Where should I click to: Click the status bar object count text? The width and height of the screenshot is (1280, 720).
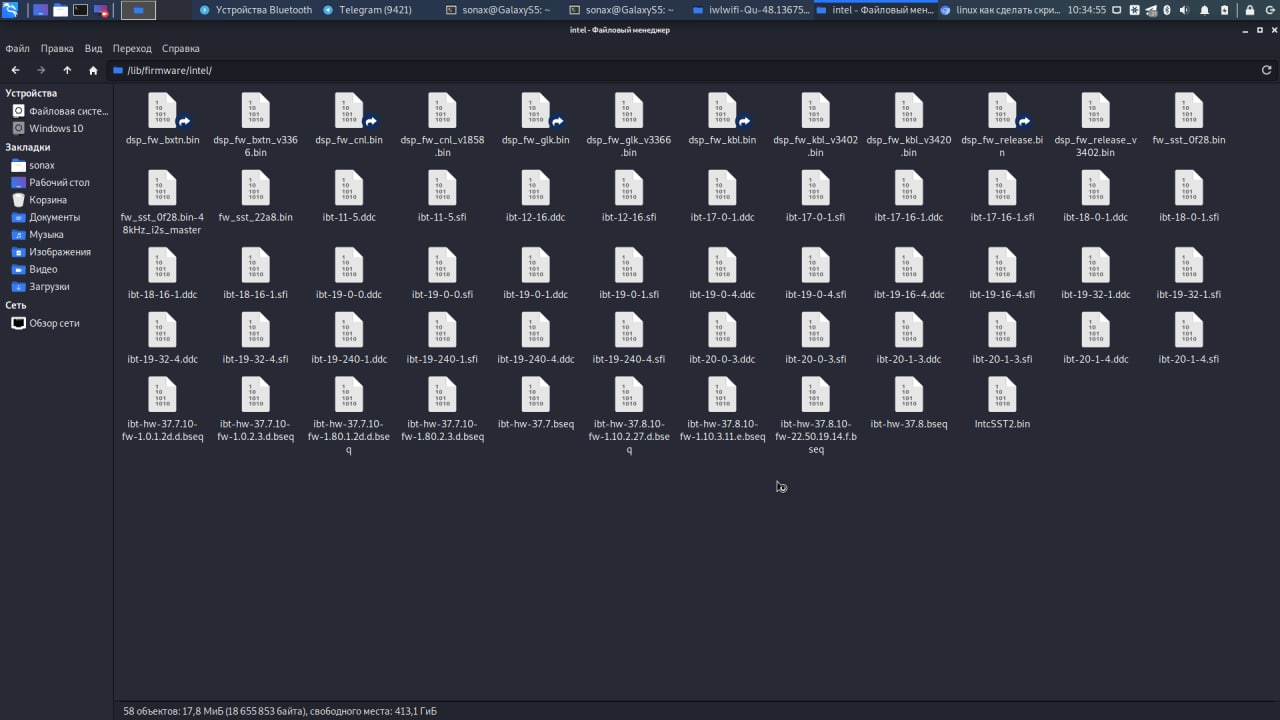(279, 711)
